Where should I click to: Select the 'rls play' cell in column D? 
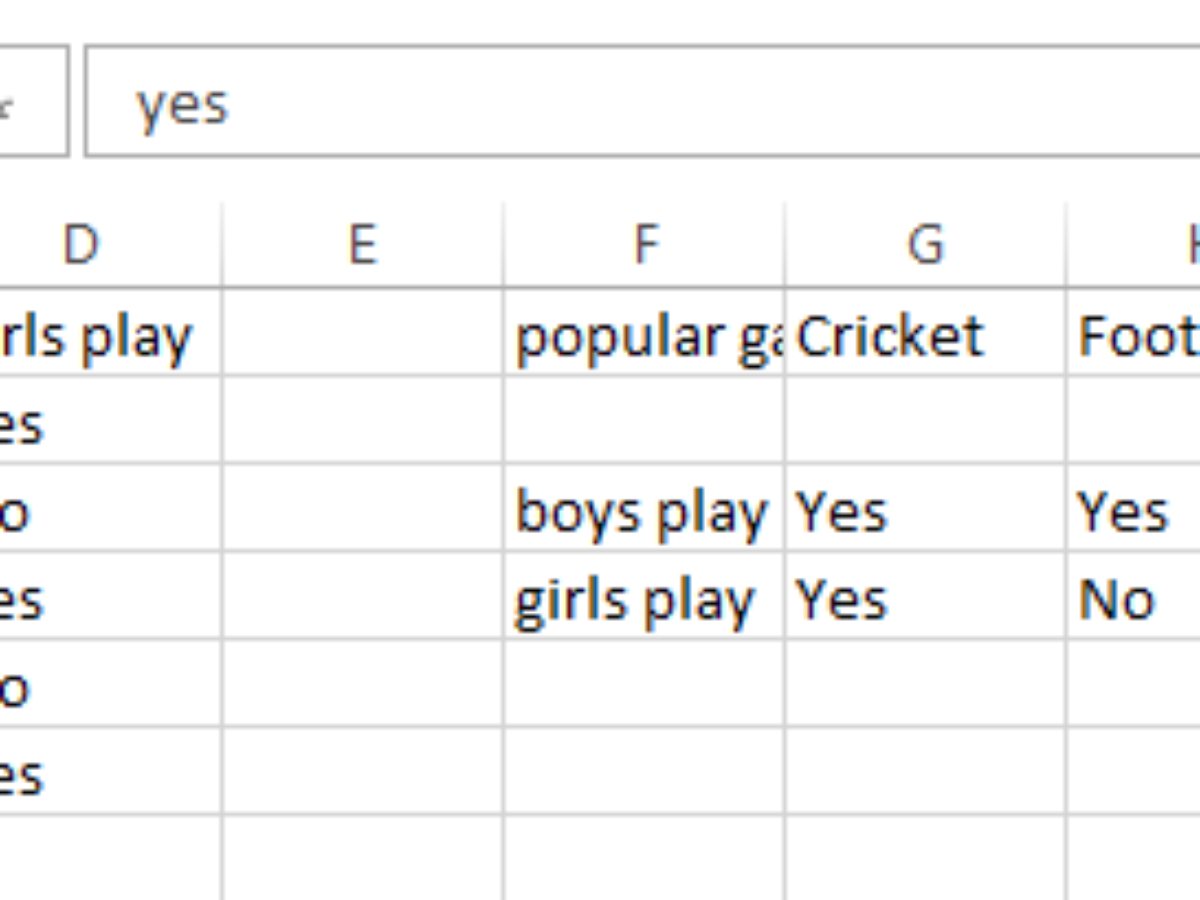pyautogui.click(x=100, y=336)
